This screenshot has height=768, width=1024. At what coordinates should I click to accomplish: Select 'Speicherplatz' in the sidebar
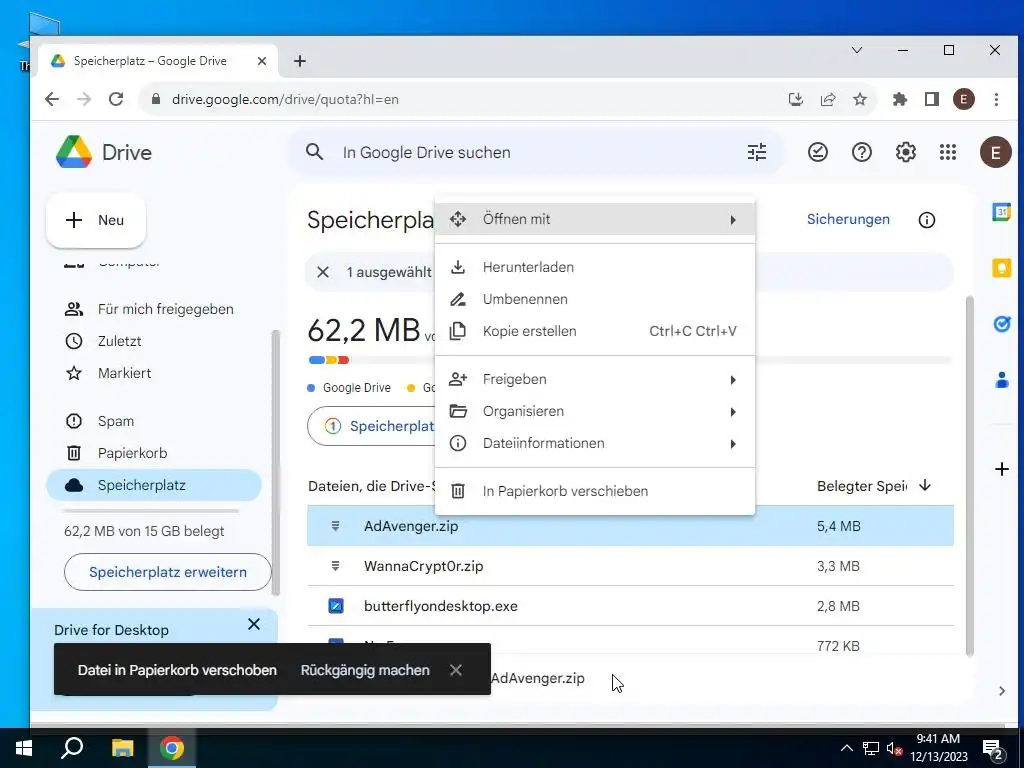coord(153,485)
